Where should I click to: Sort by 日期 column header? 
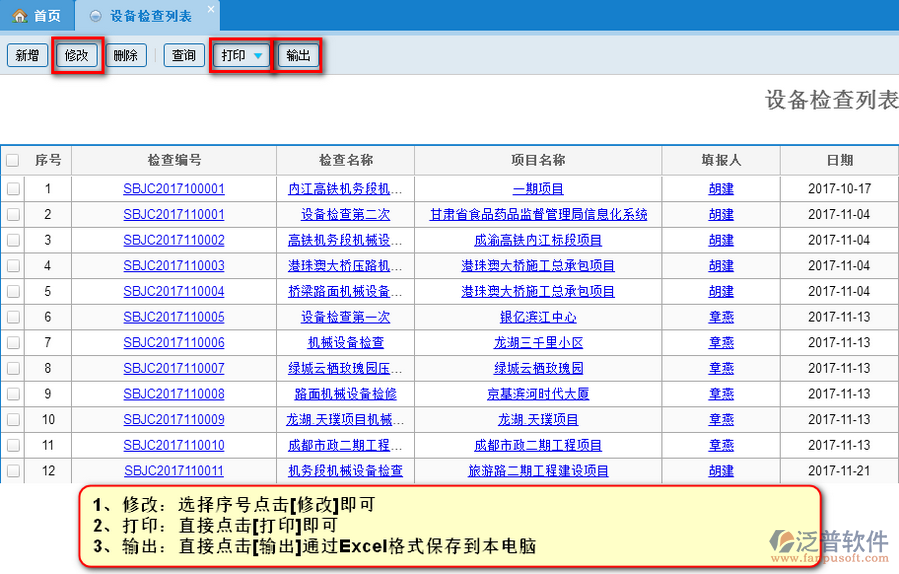[x=839, y=160]
